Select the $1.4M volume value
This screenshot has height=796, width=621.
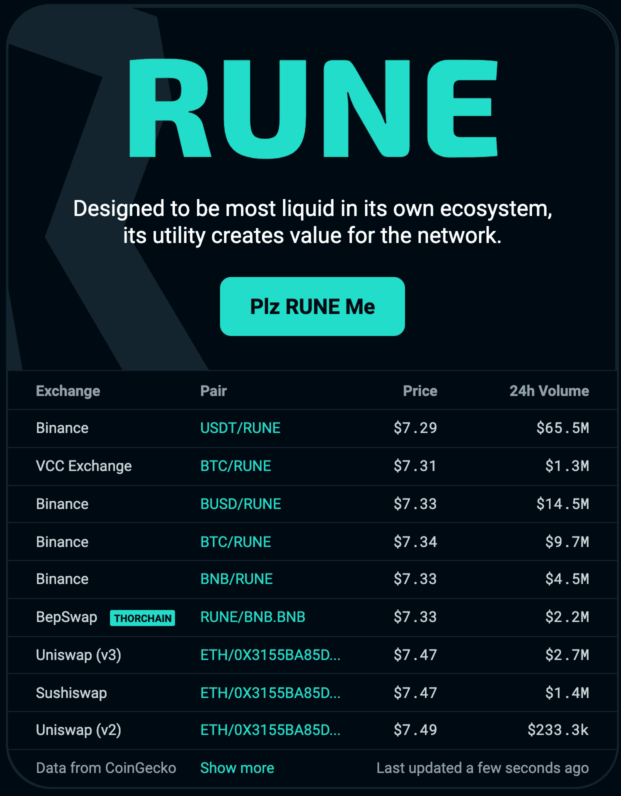click(567, 692)
